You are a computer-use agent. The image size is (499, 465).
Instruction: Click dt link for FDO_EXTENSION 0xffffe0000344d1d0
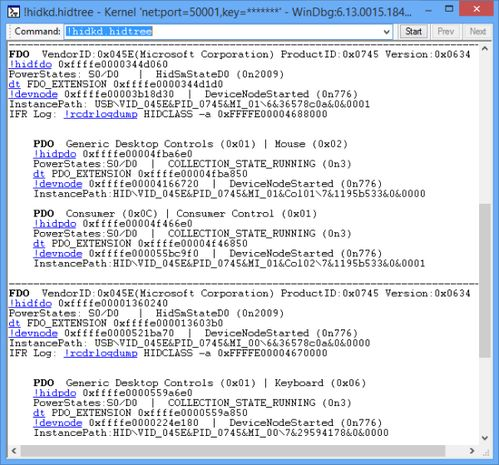pos(14,84)
